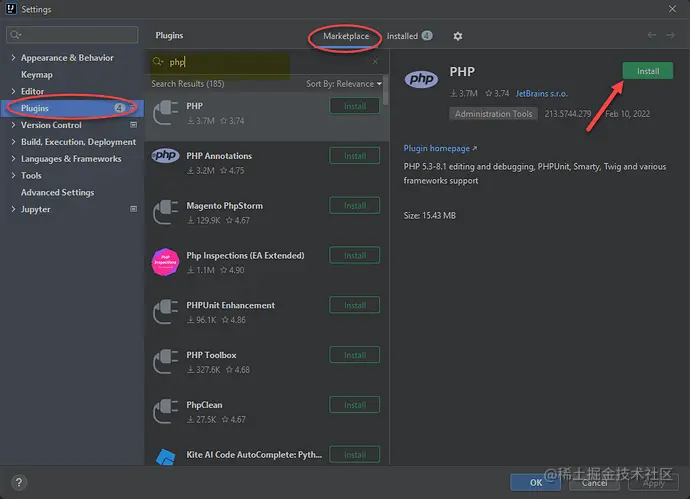Viewport: 690px width, 499px height.
Task: Click the green Install button for PHP
Action: coord(647,71)
